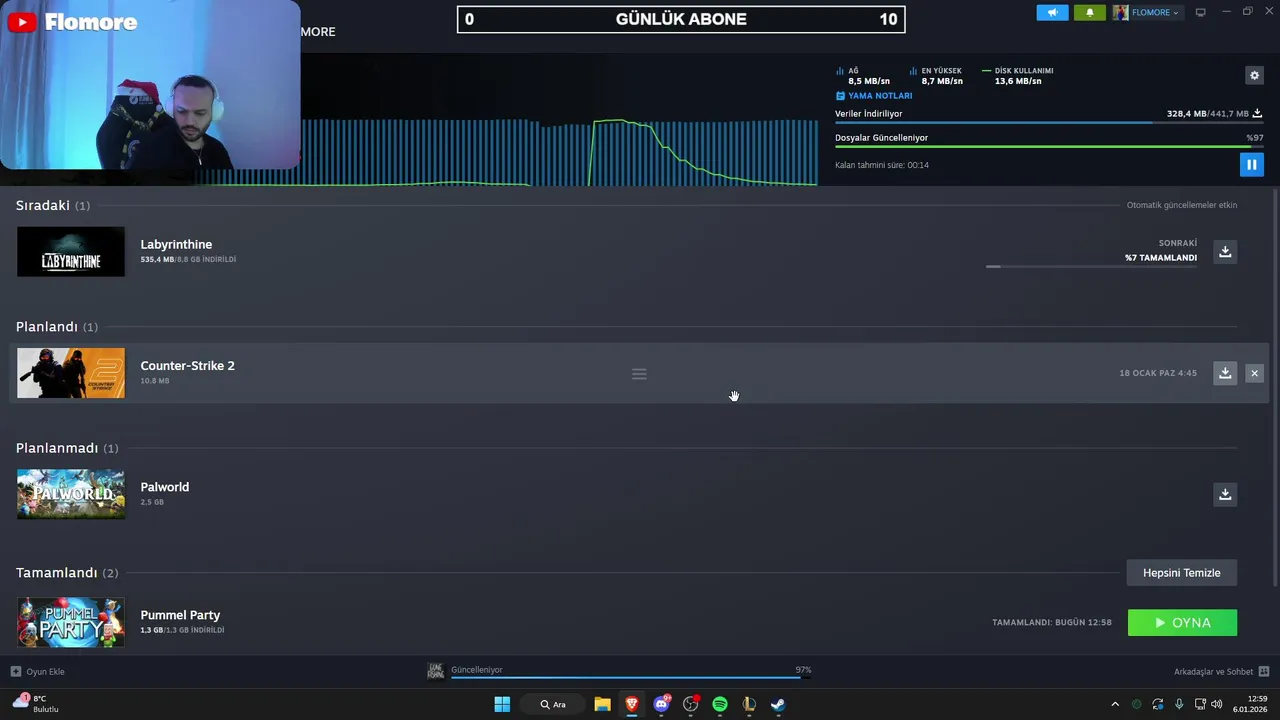Screen dimensions: 1280x720
Task: Click tray microphone icon
Action: tap(1179, 704)
